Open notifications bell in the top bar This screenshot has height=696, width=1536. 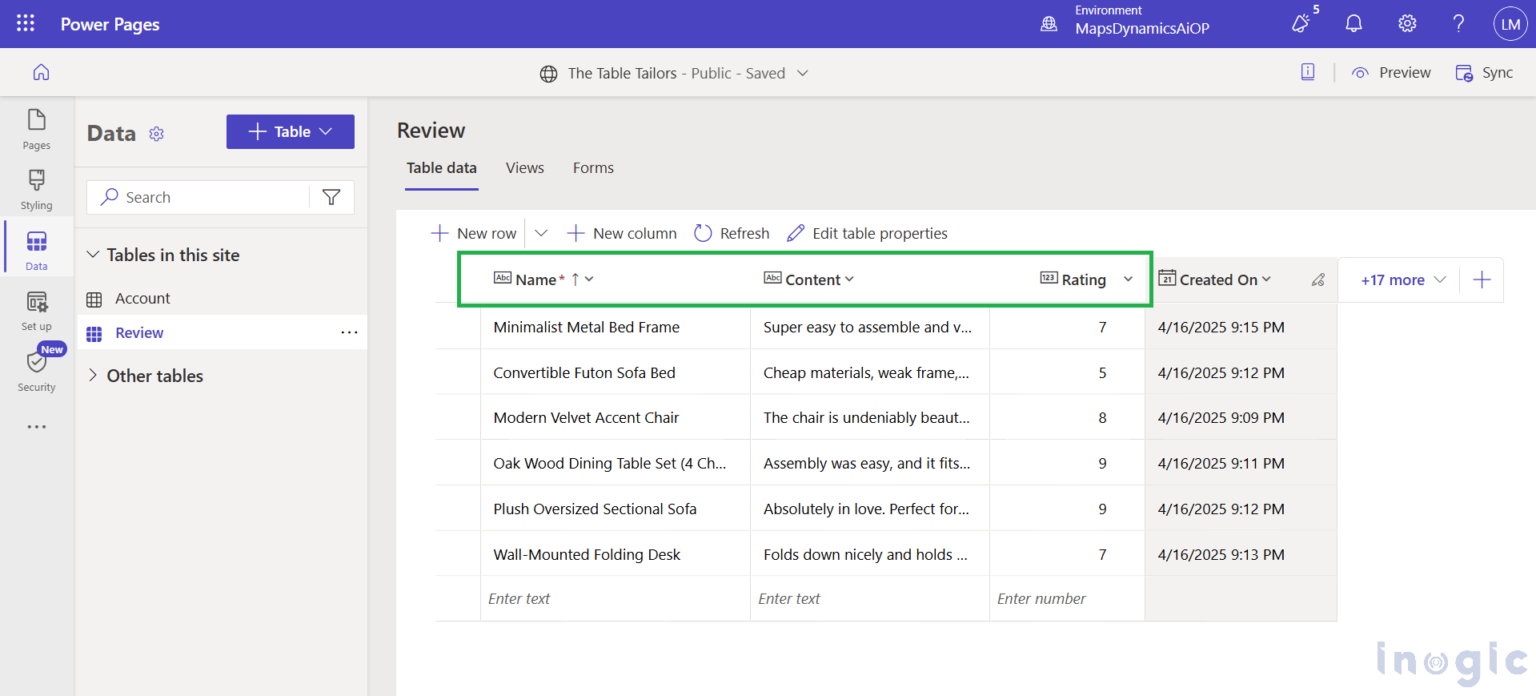coord(1353,23)
